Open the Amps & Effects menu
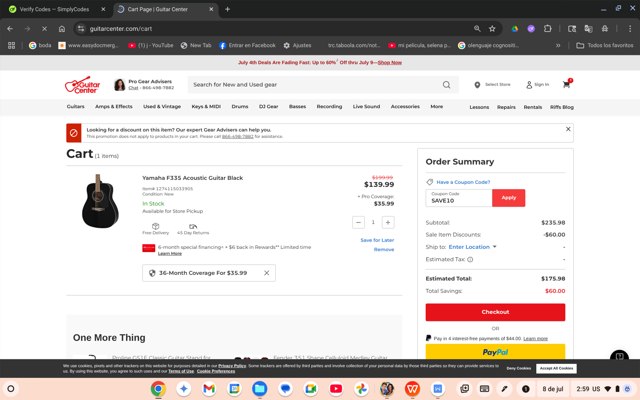Screen dimensions: 640x400 (114, 107)
